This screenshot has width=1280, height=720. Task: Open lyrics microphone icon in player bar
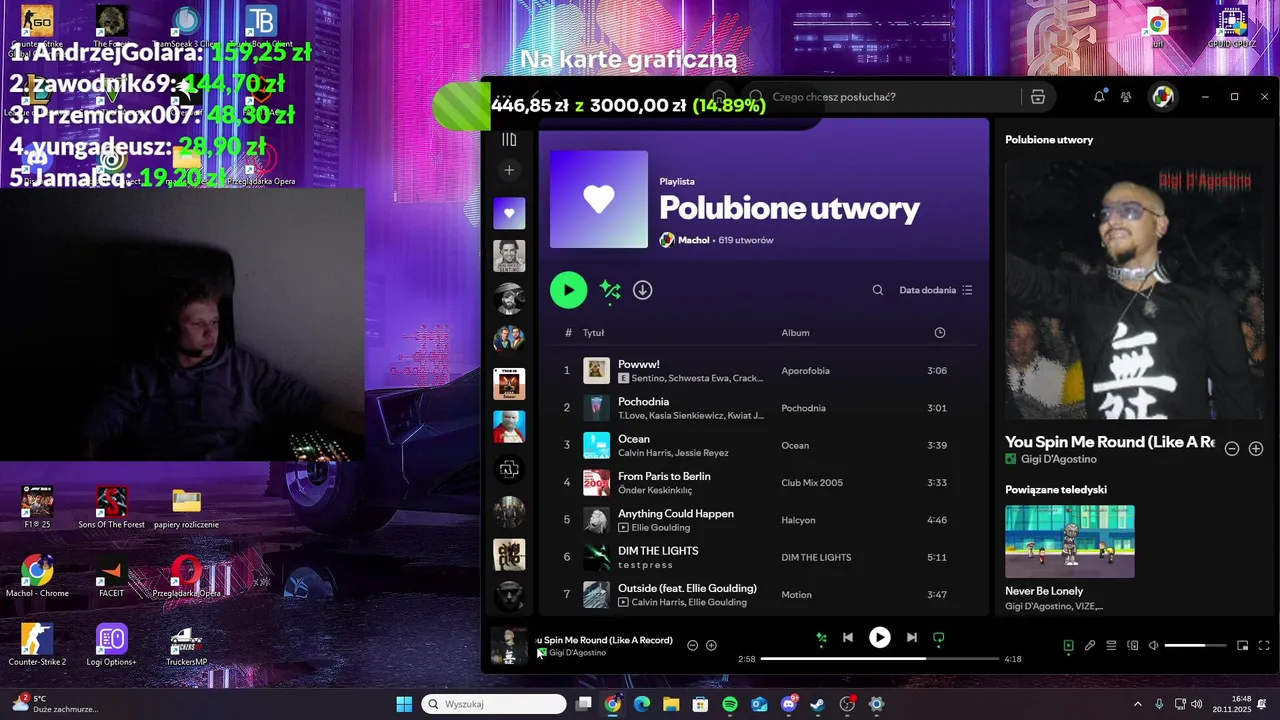1090,646
